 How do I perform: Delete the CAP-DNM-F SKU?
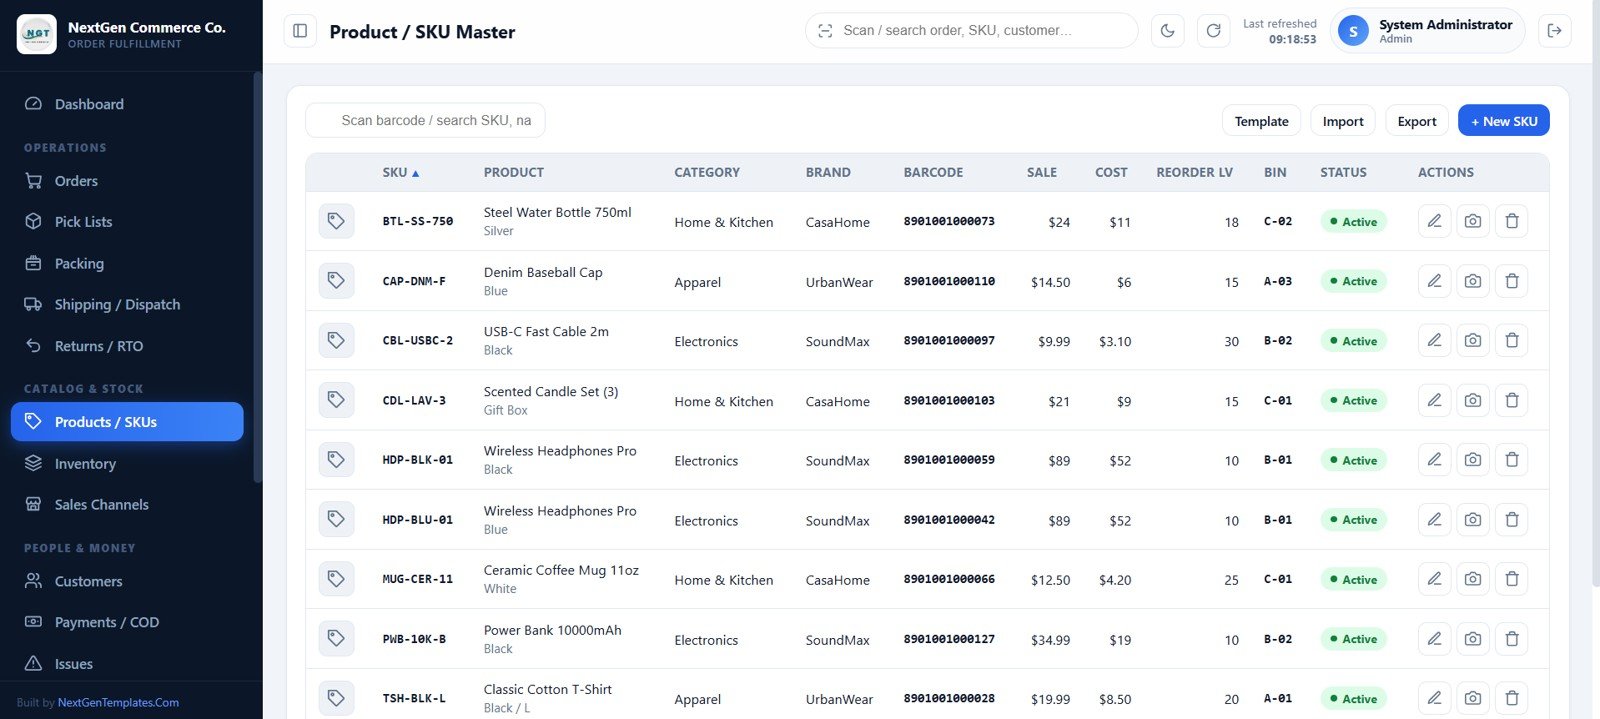tap(1512, 281)
